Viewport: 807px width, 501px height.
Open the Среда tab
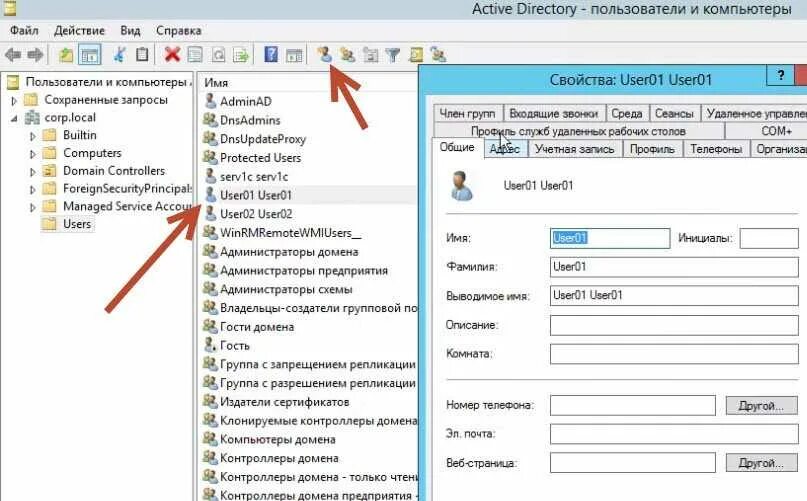(626, 113)
